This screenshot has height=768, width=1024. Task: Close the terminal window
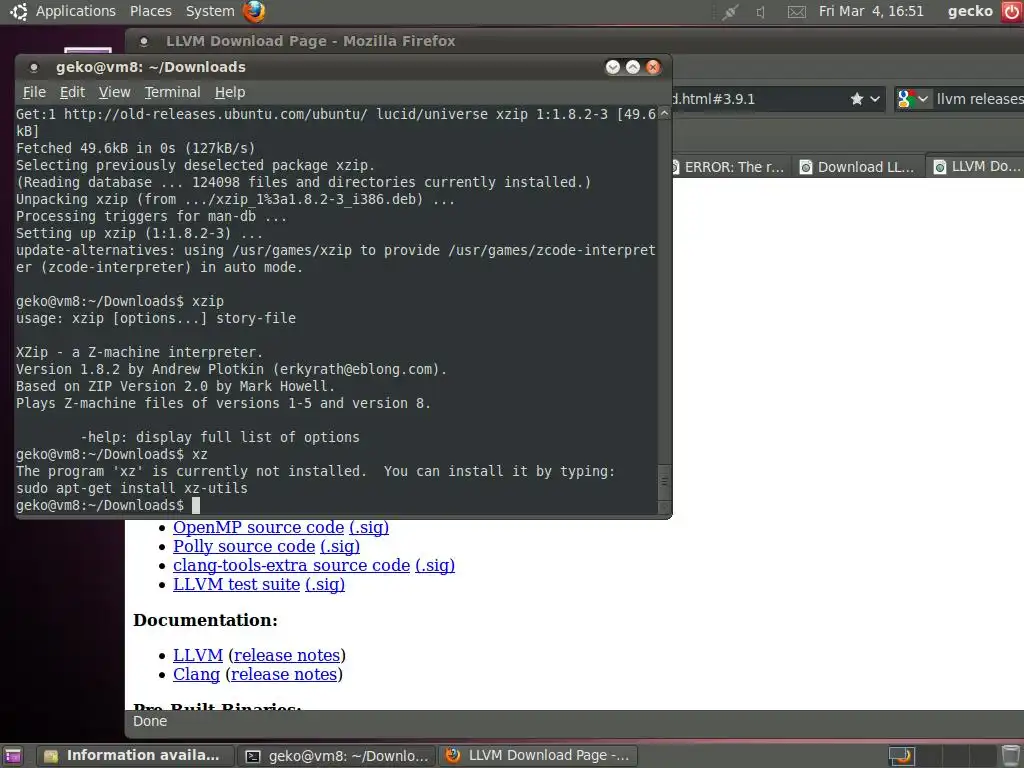653,67
